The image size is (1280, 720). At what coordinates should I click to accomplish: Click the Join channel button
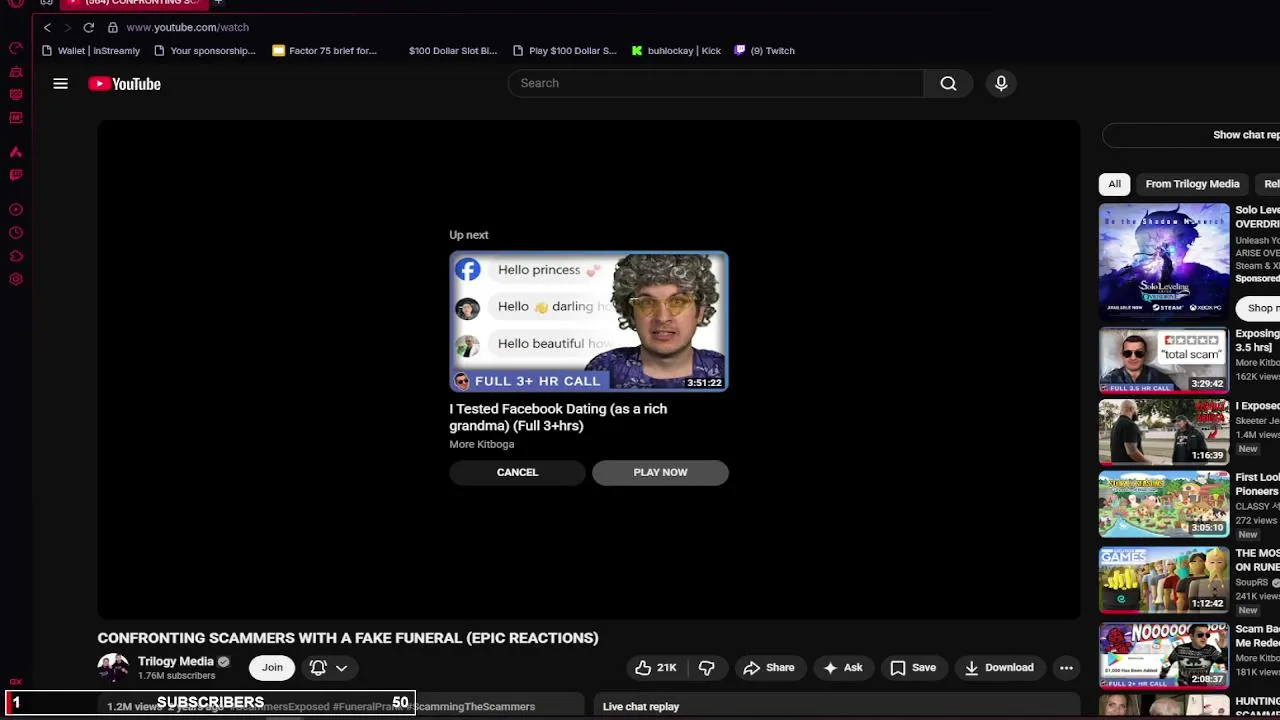272,668
